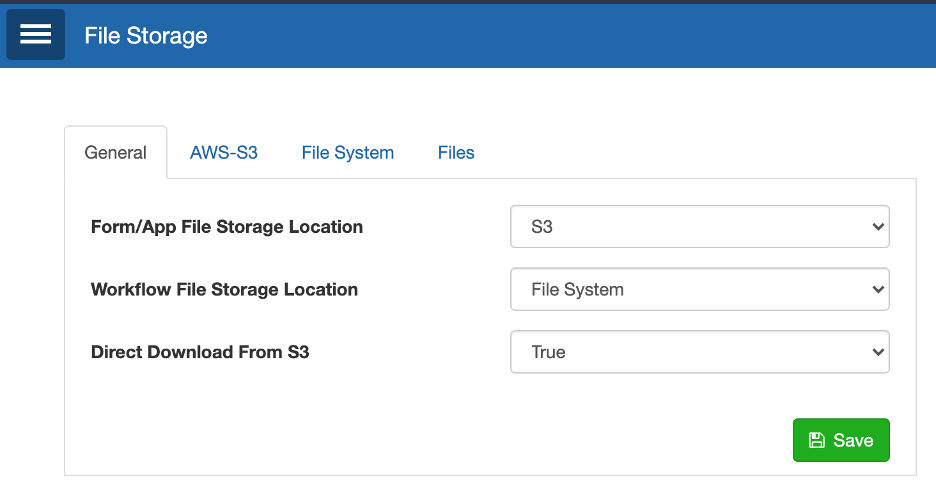Open the Direct Download From S3 dropdown
The height and width of the screenshot is (490, 936).
(700, 352)
